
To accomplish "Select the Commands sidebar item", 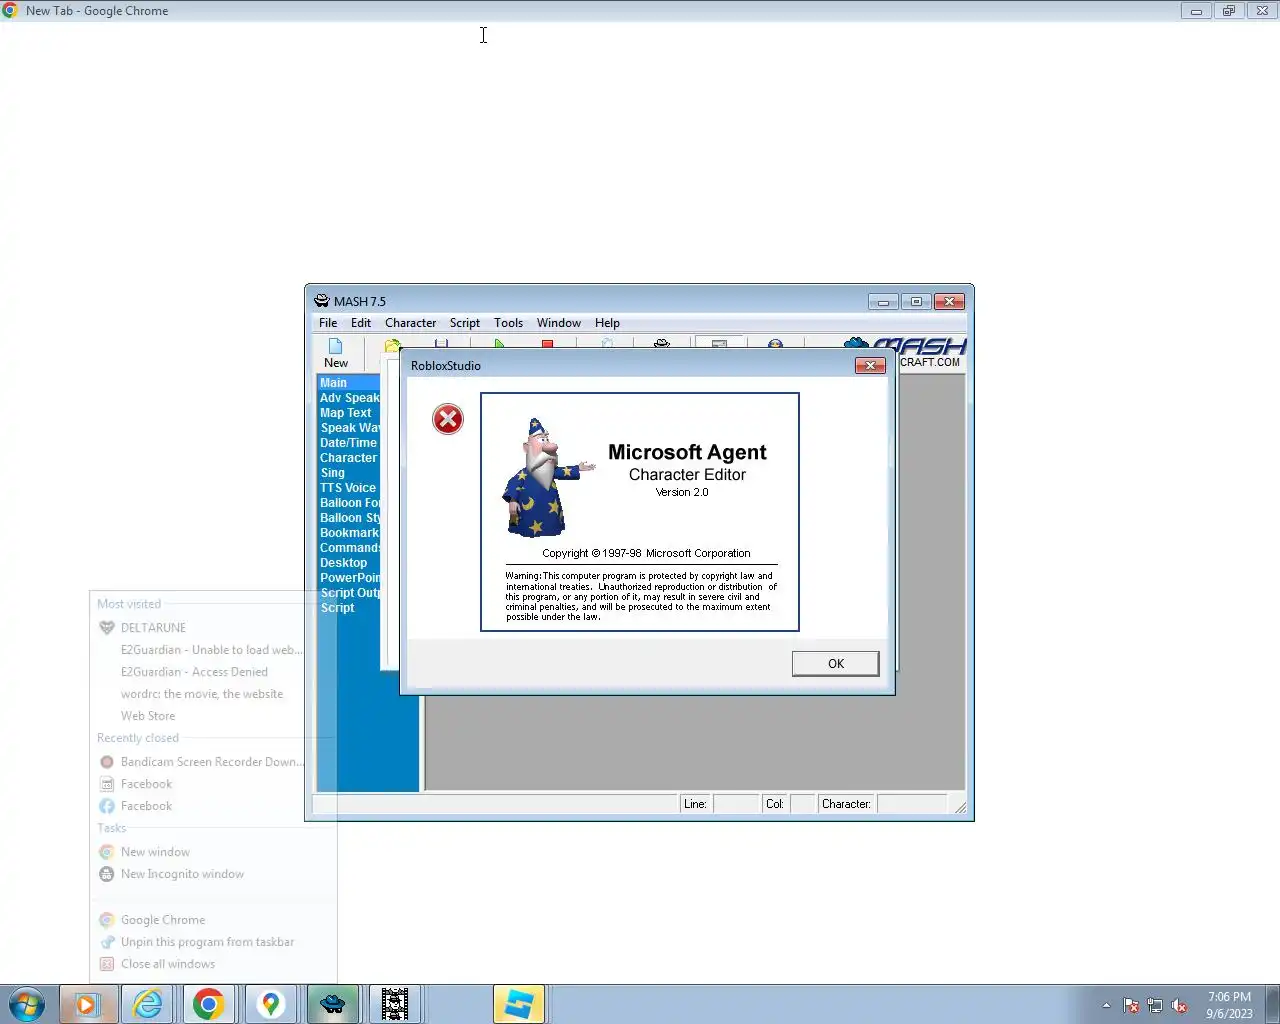I will point(349,548).
